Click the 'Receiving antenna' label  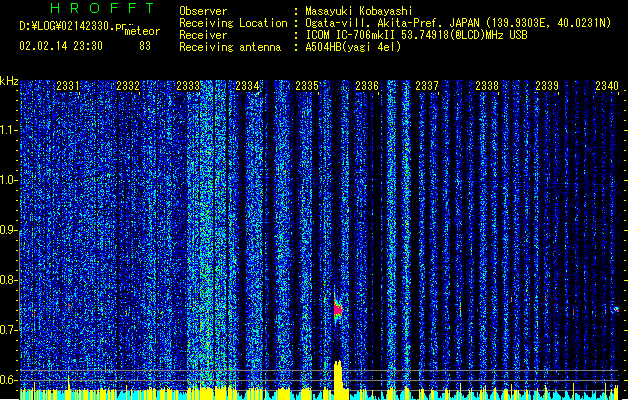[x=230, y=47]
